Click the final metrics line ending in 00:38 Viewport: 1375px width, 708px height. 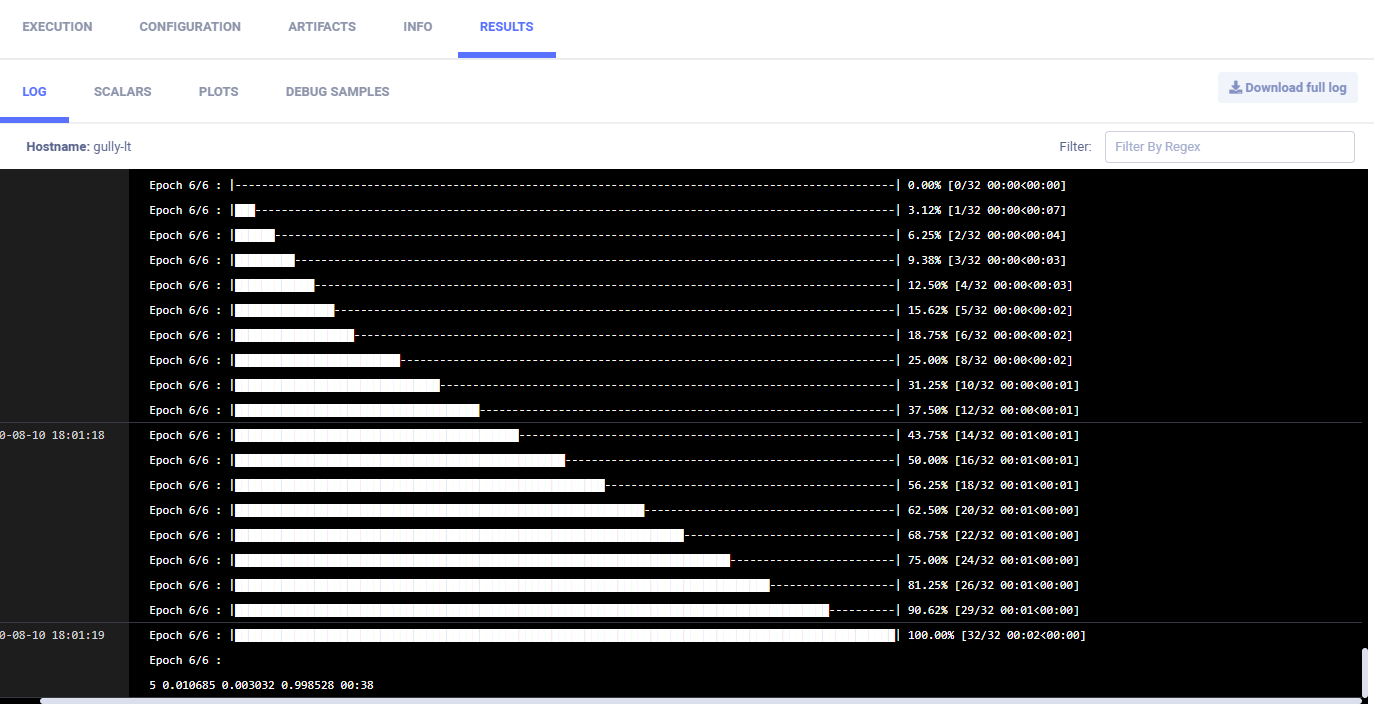[x=261, y=685]
